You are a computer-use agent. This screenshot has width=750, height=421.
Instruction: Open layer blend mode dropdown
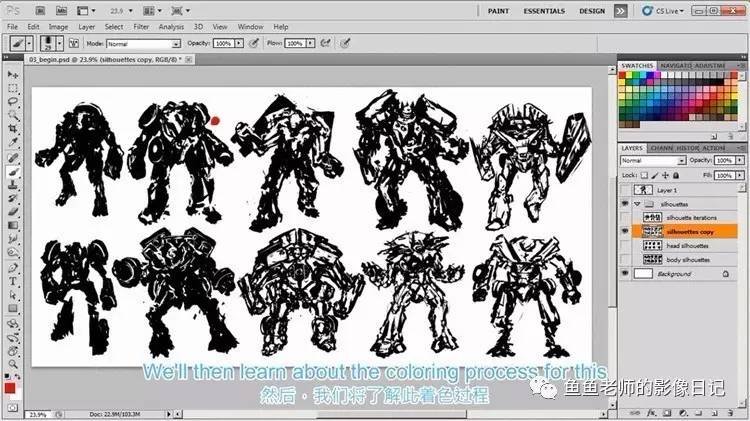coord(653,160)
